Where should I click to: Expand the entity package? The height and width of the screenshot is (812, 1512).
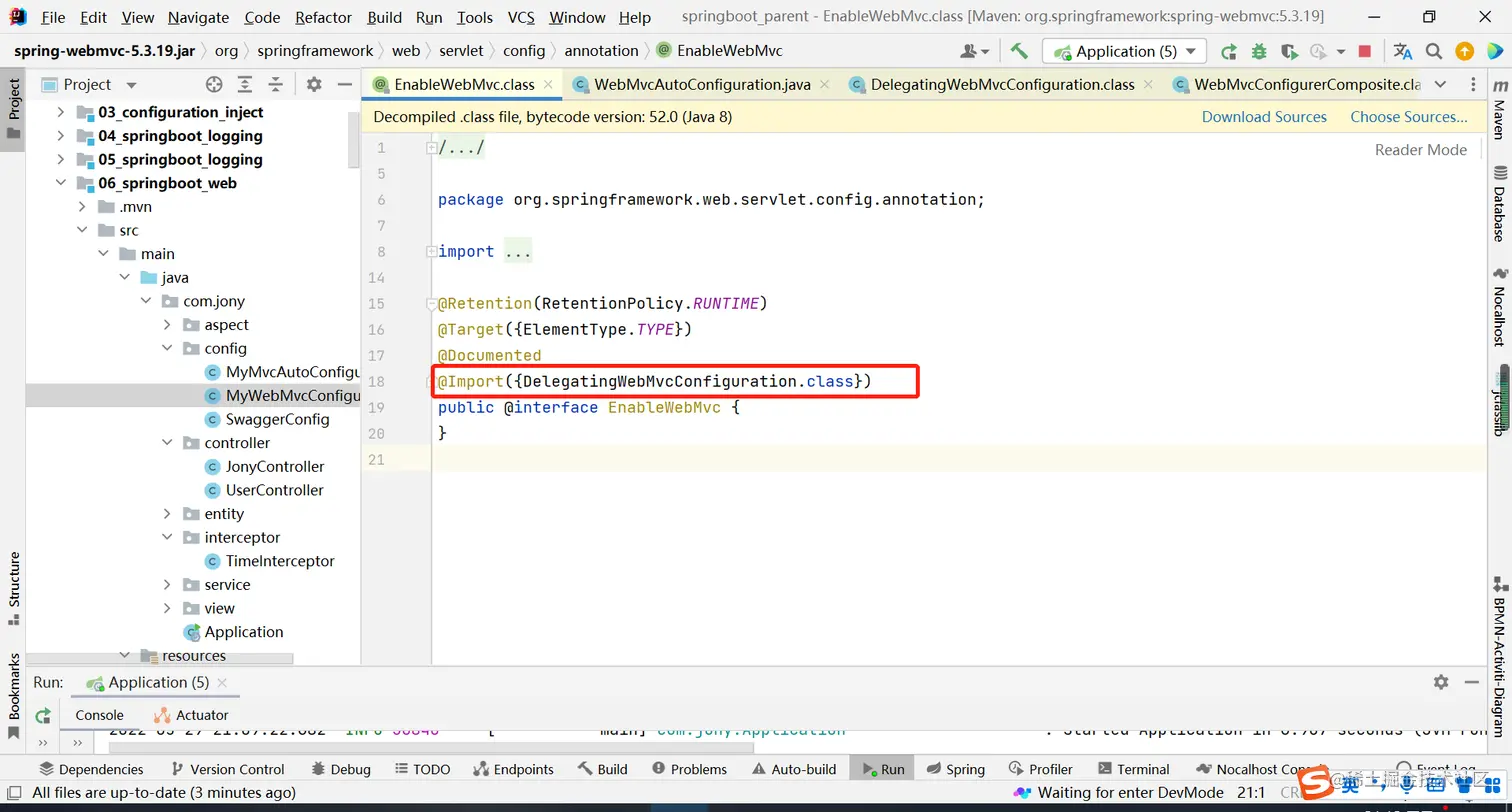[167, 514]
